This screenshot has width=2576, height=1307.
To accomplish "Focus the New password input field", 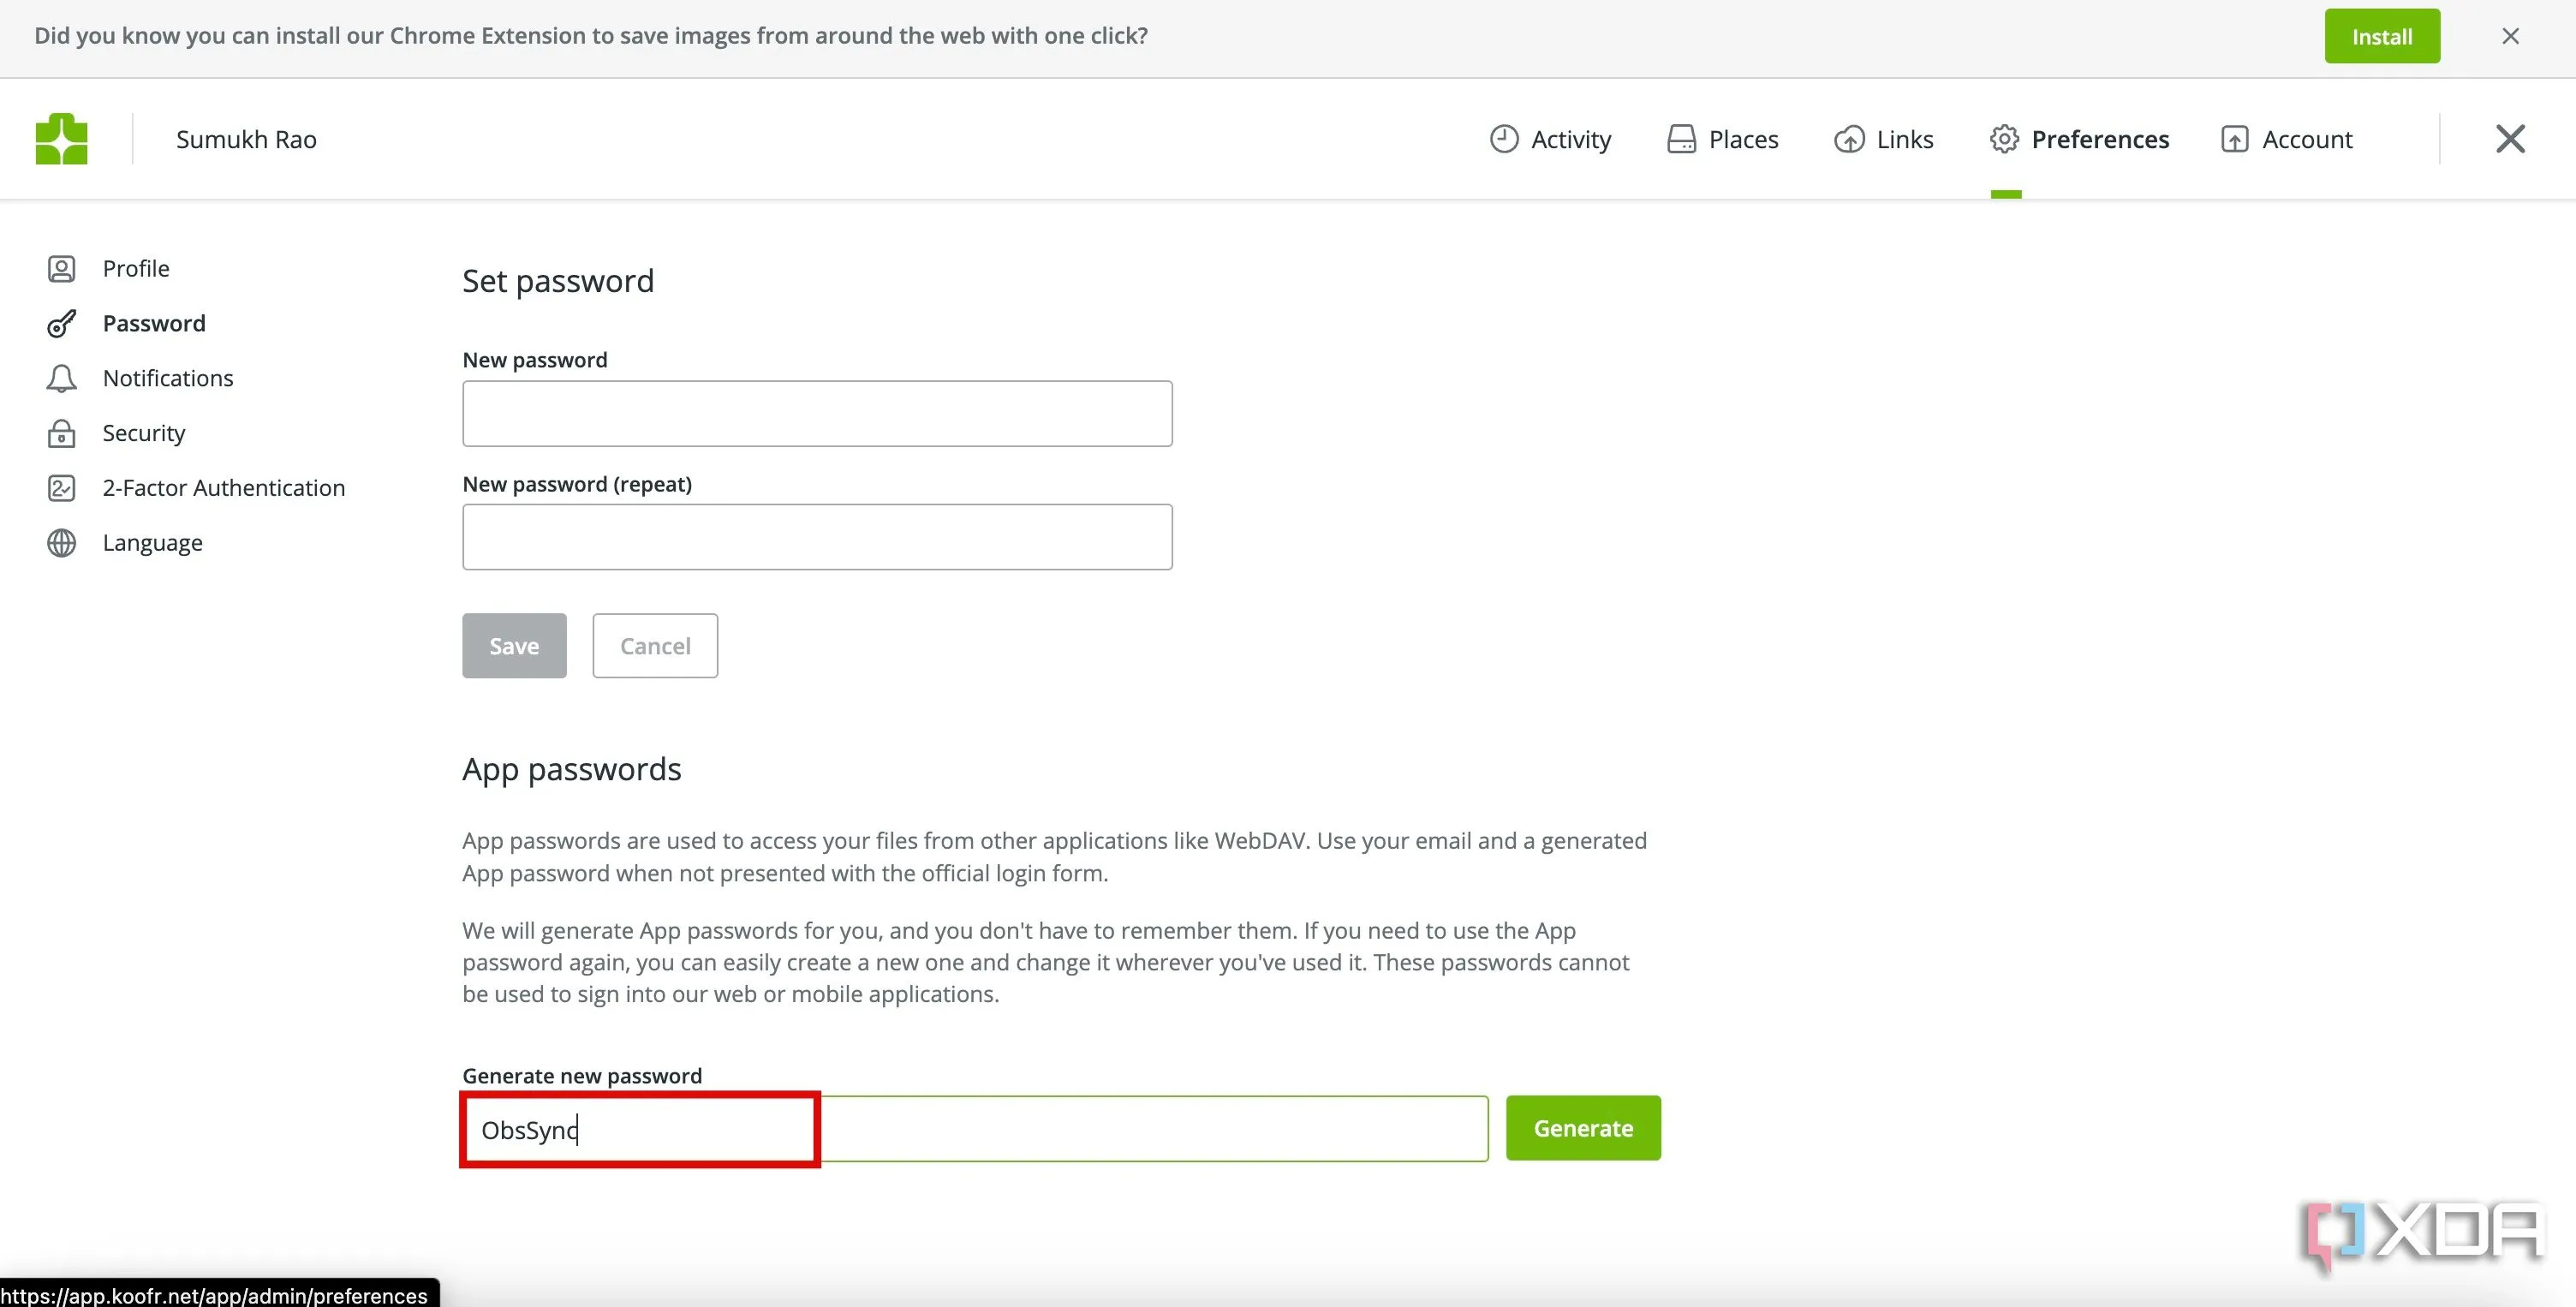I will click(817, 413).
